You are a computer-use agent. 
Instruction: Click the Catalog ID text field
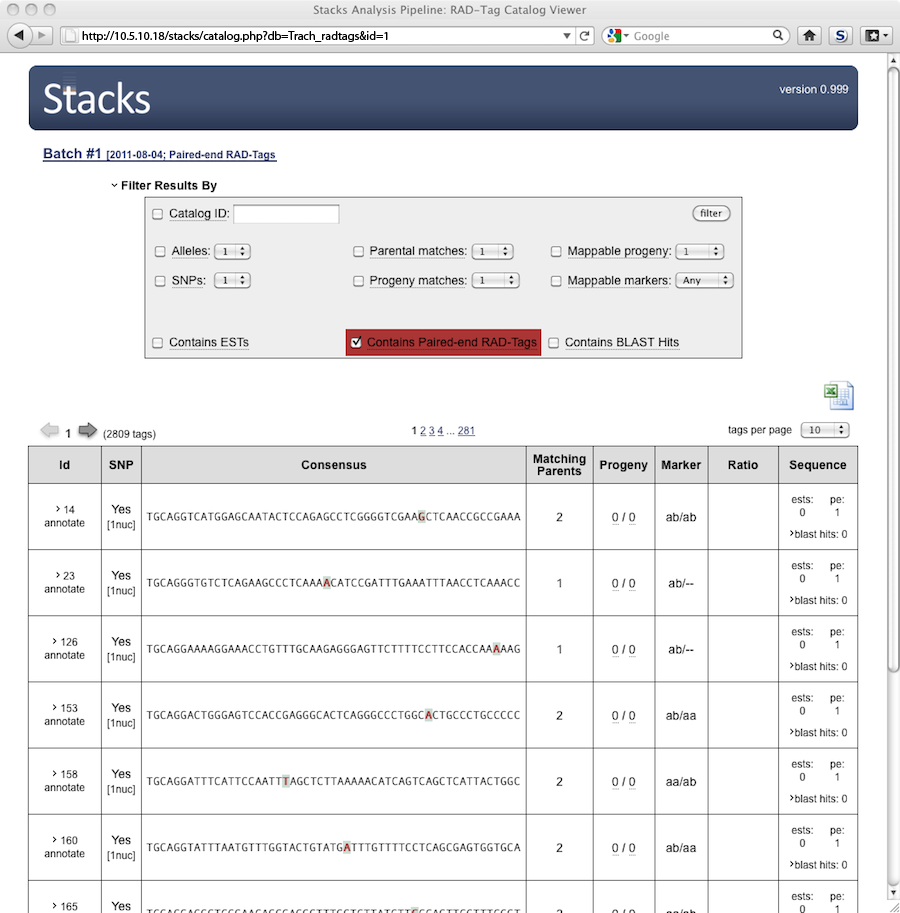(286, 214)
